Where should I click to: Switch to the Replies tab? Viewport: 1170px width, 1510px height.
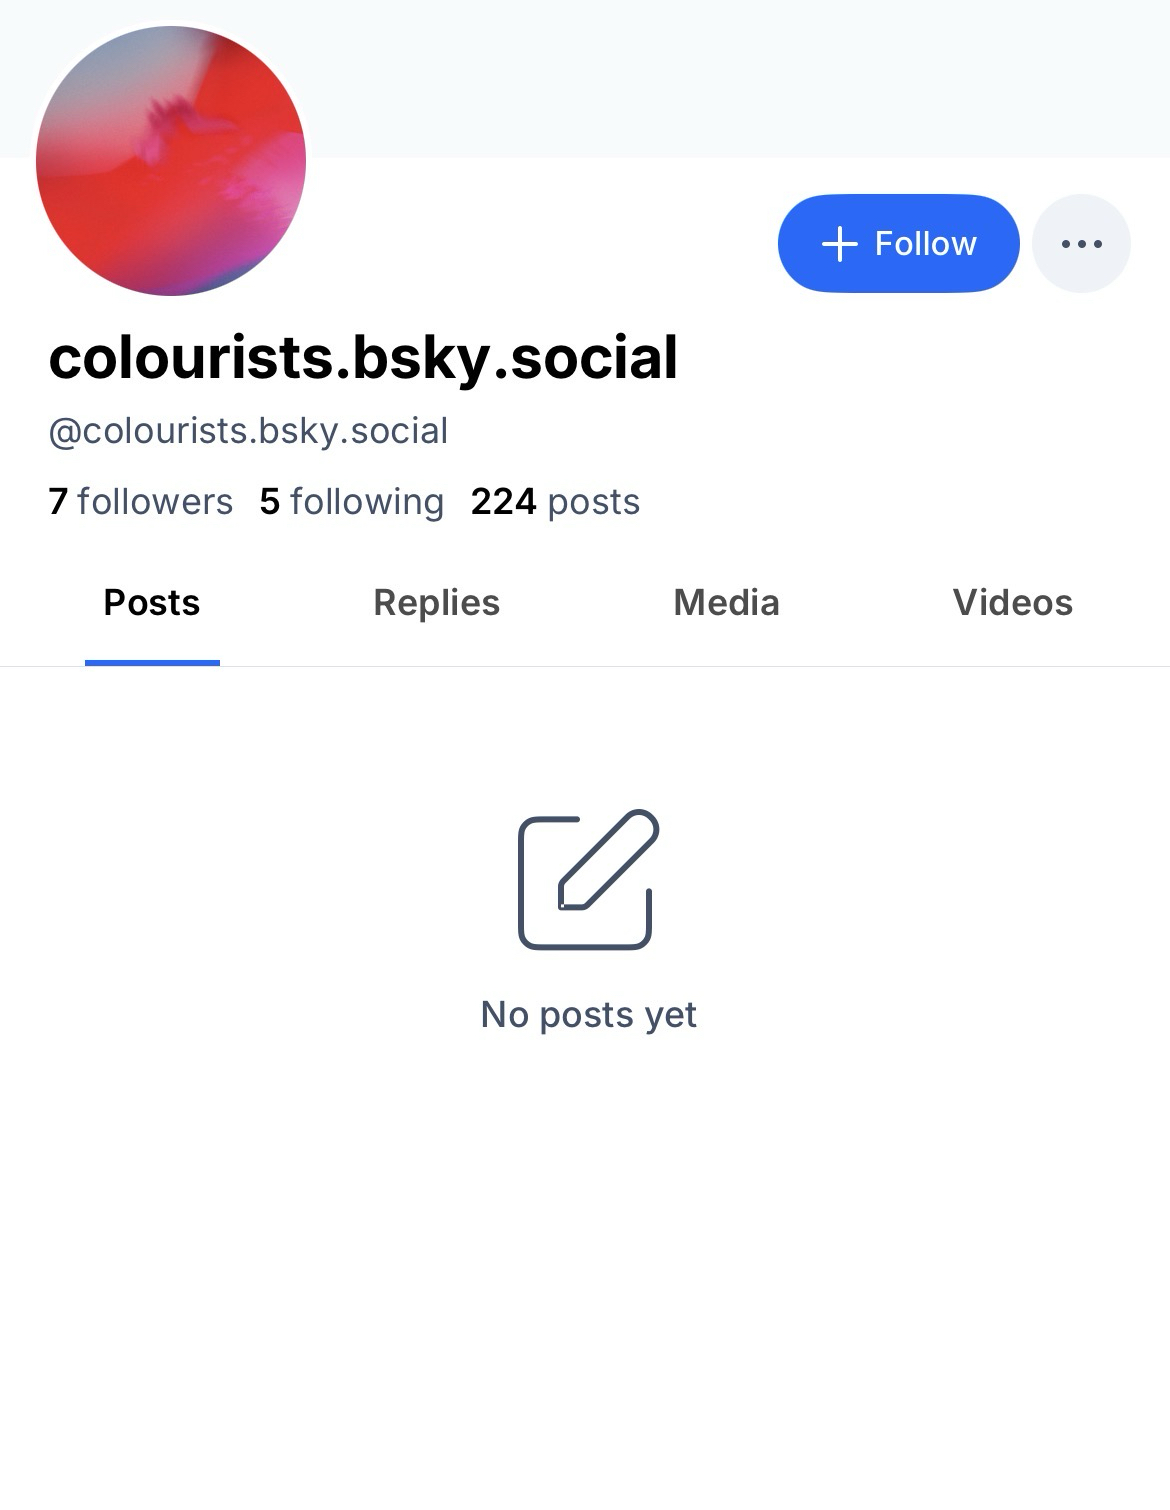tap(436, 603)
